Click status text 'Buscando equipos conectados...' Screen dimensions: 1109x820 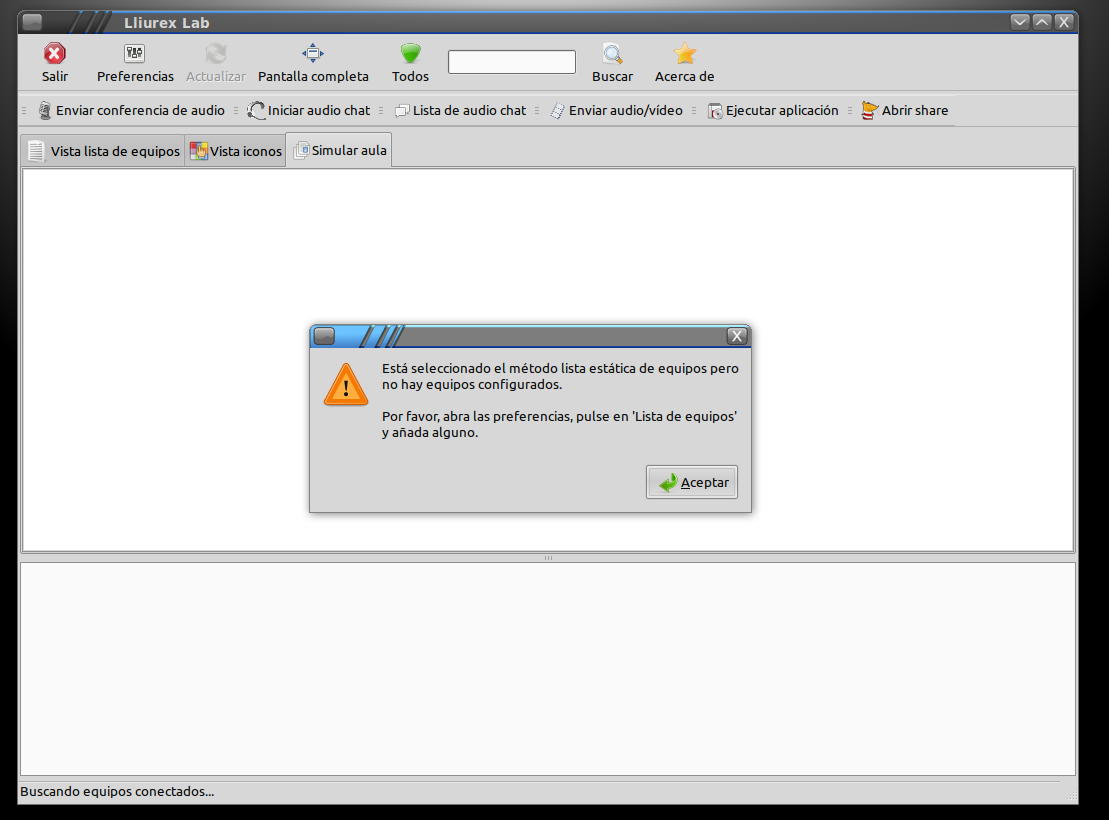coord(117,791)
